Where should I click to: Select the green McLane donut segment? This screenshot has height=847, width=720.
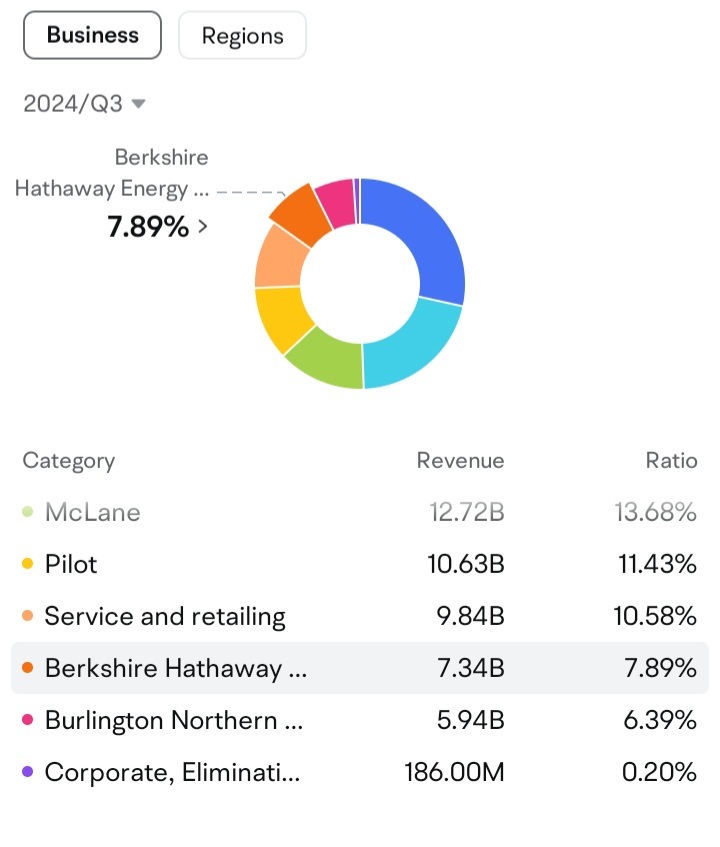pos(328,359)
